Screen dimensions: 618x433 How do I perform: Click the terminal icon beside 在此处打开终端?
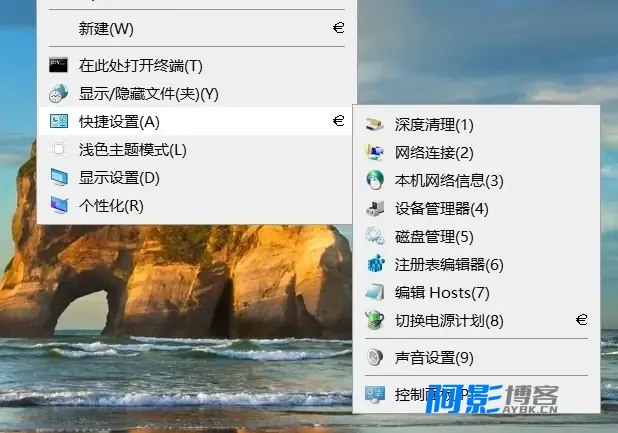58,65
